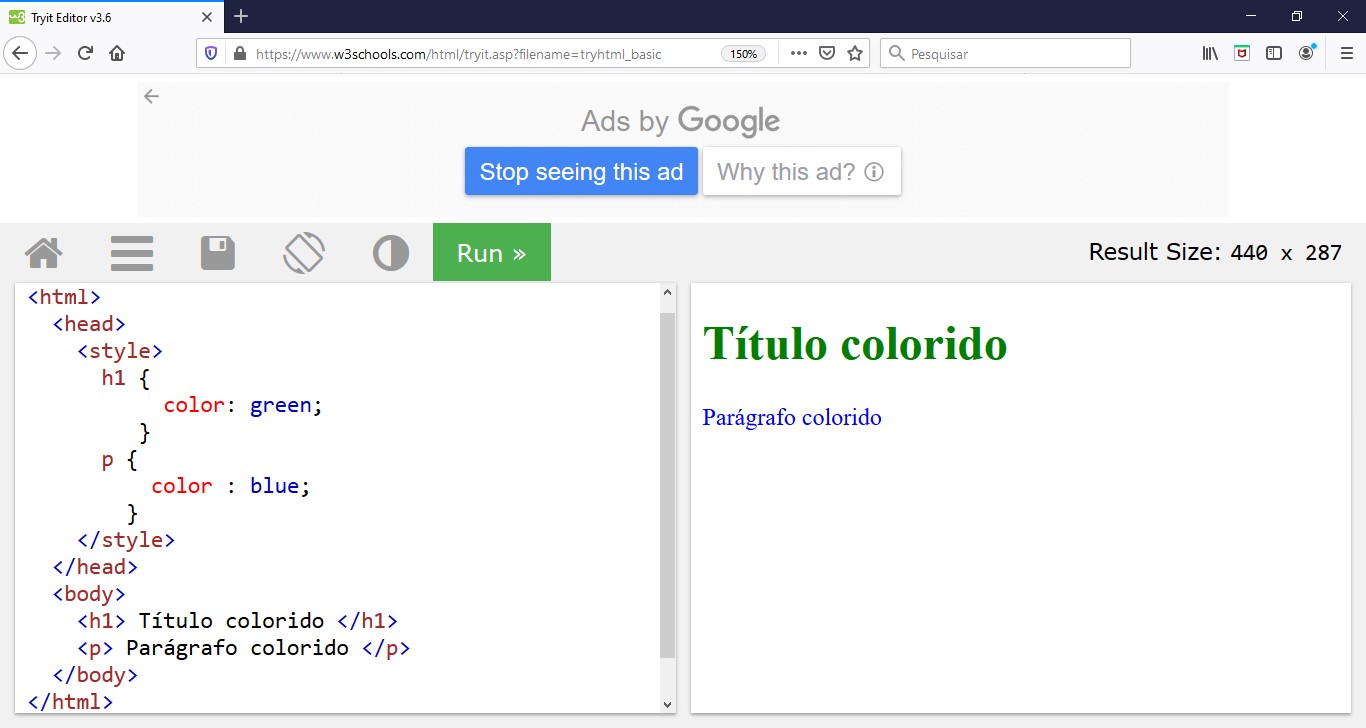Switch to dark mode with the contrast icon

(390, 252)
